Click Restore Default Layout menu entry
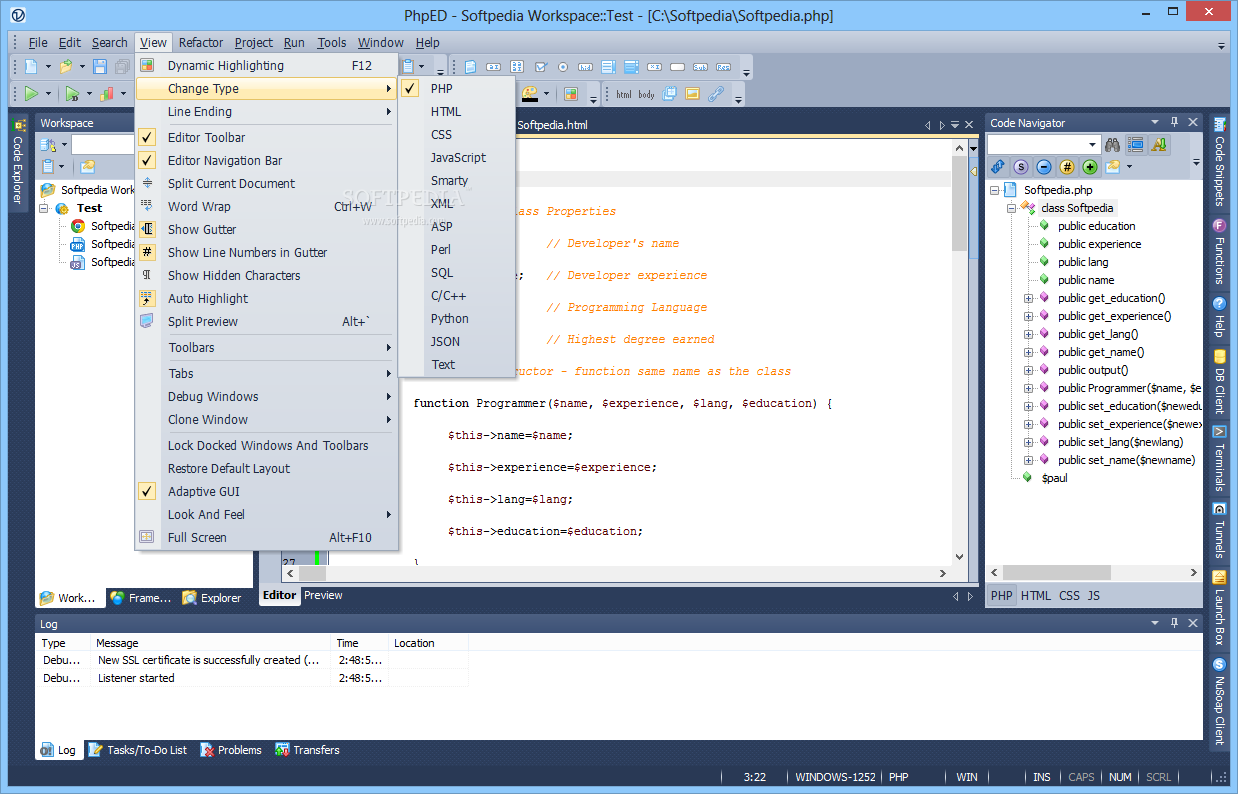Viewport: 1238px width, 794px height. 267,469
